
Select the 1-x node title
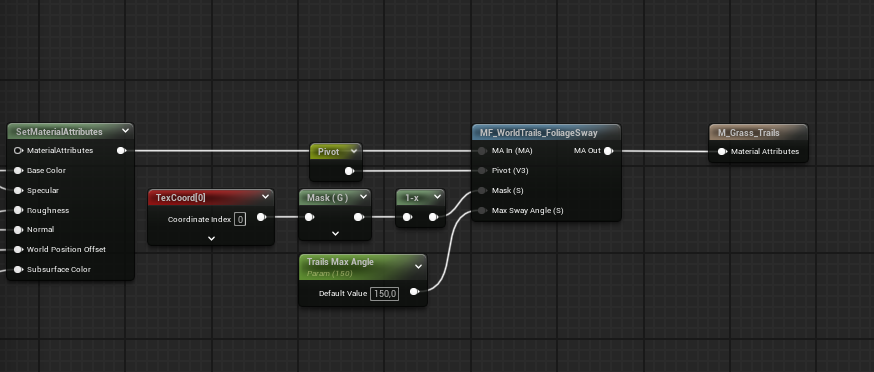click(412, 198)
